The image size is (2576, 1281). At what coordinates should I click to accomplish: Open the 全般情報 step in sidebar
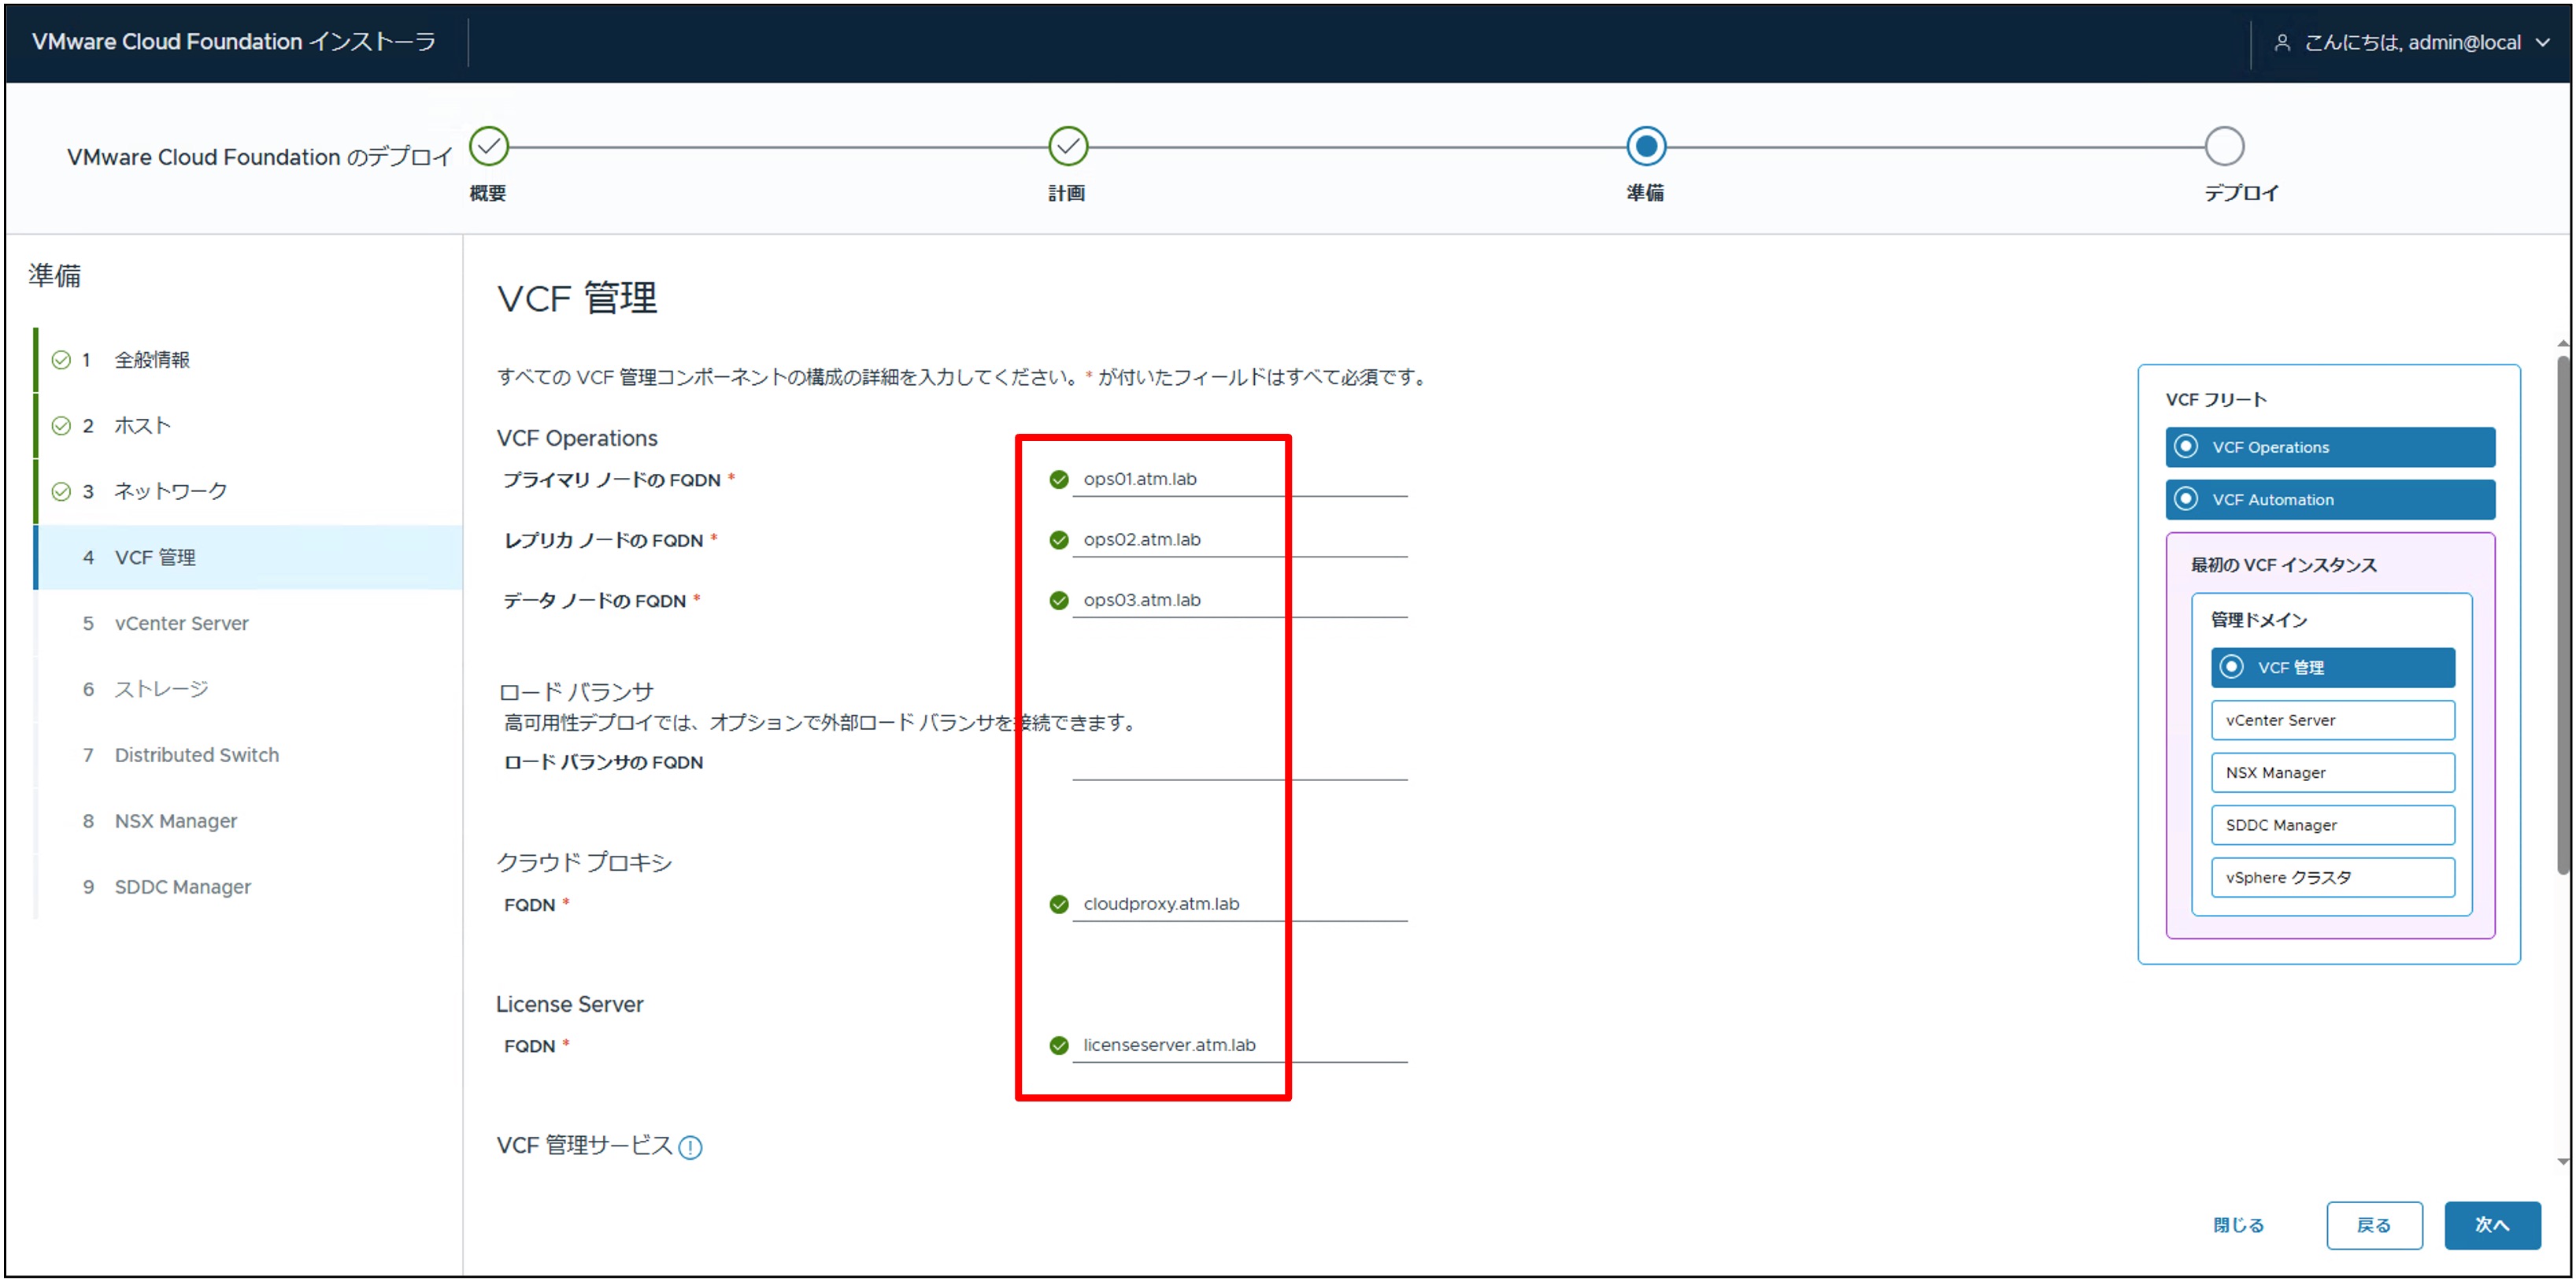point(248,360)
